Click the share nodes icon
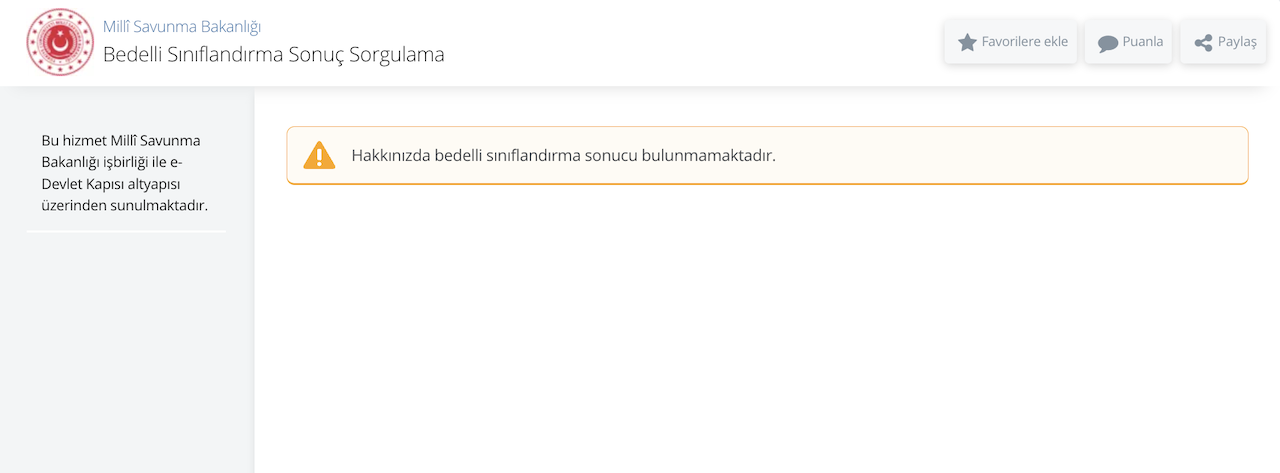The image size is (1280, 473). tap(1203, 43)
